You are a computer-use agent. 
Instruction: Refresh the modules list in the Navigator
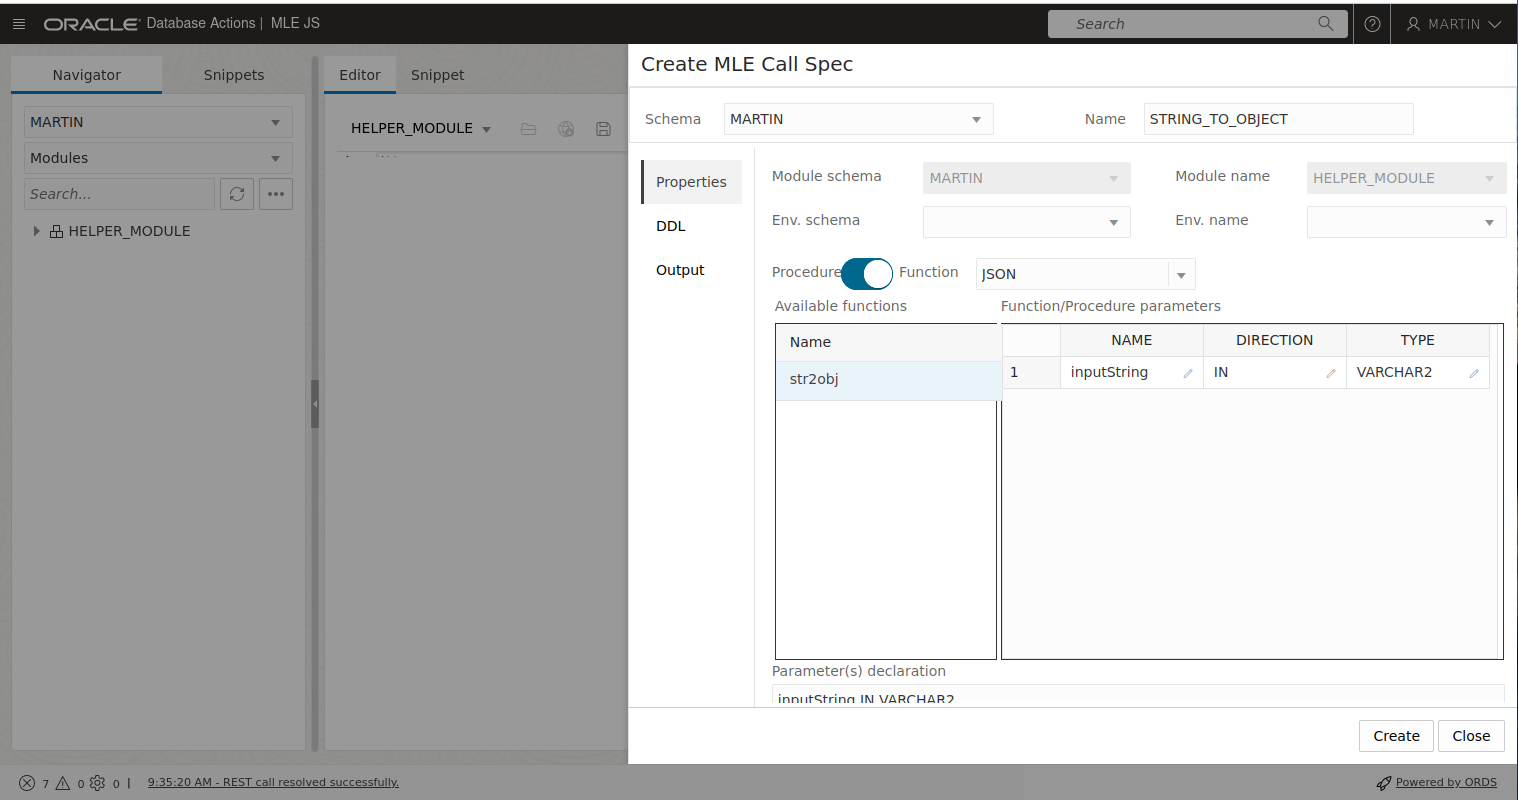pos(237,194)
